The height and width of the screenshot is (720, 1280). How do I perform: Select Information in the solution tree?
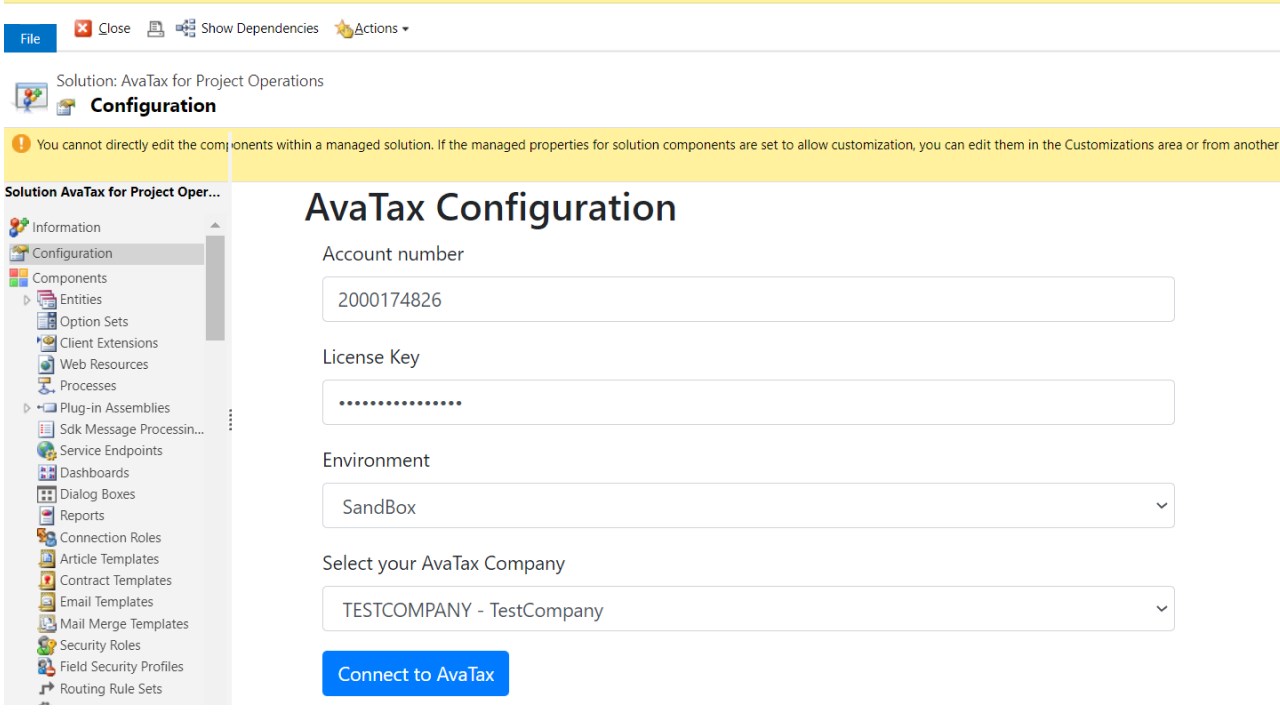(66, 227)
